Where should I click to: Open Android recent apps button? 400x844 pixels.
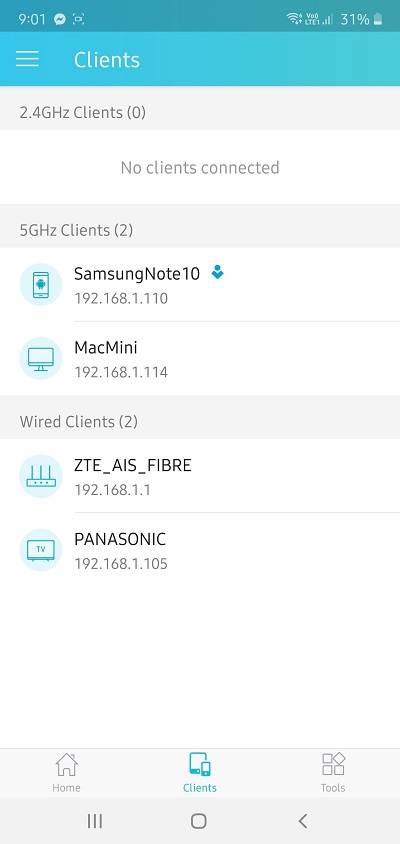(95, 821)
